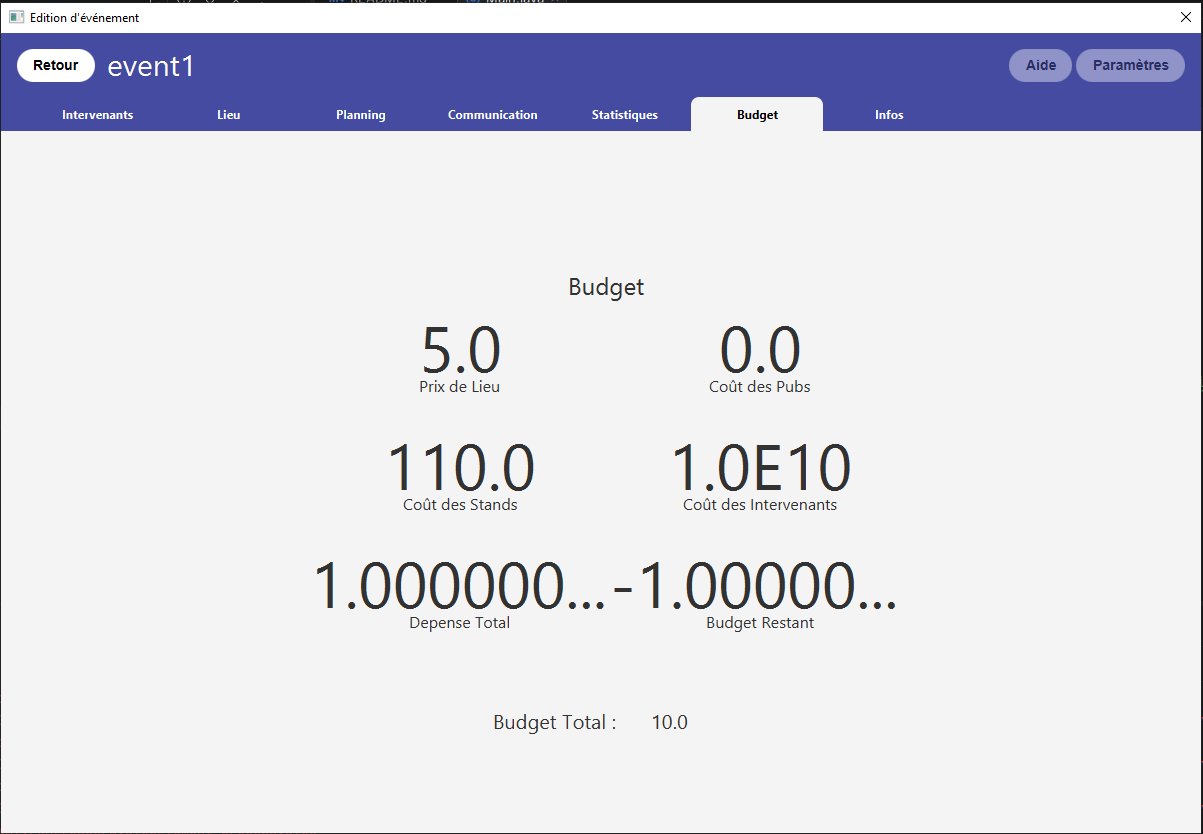
Task: Click the Retour button
Action: 56,66
